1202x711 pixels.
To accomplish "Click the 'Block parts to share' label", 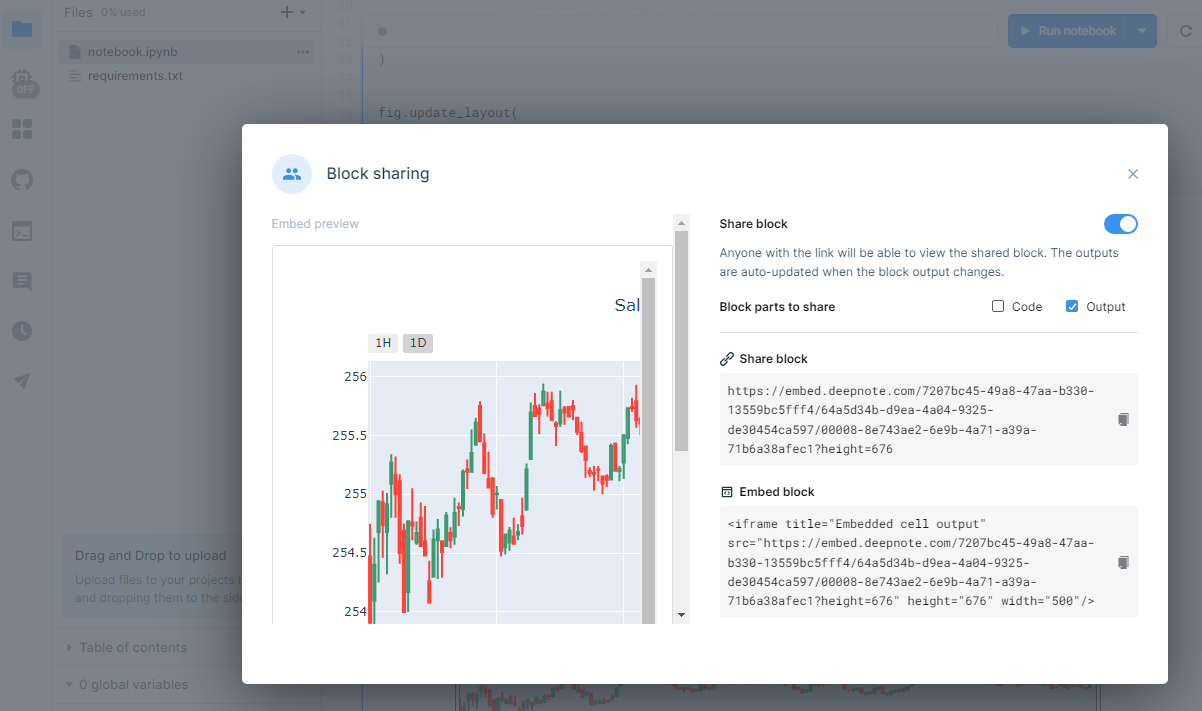I will coord(777,307).
